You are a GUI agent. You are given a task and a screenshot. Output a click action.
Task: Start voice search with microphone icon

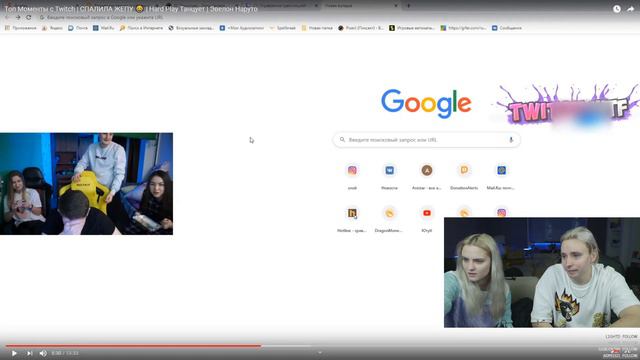point(511,140)
